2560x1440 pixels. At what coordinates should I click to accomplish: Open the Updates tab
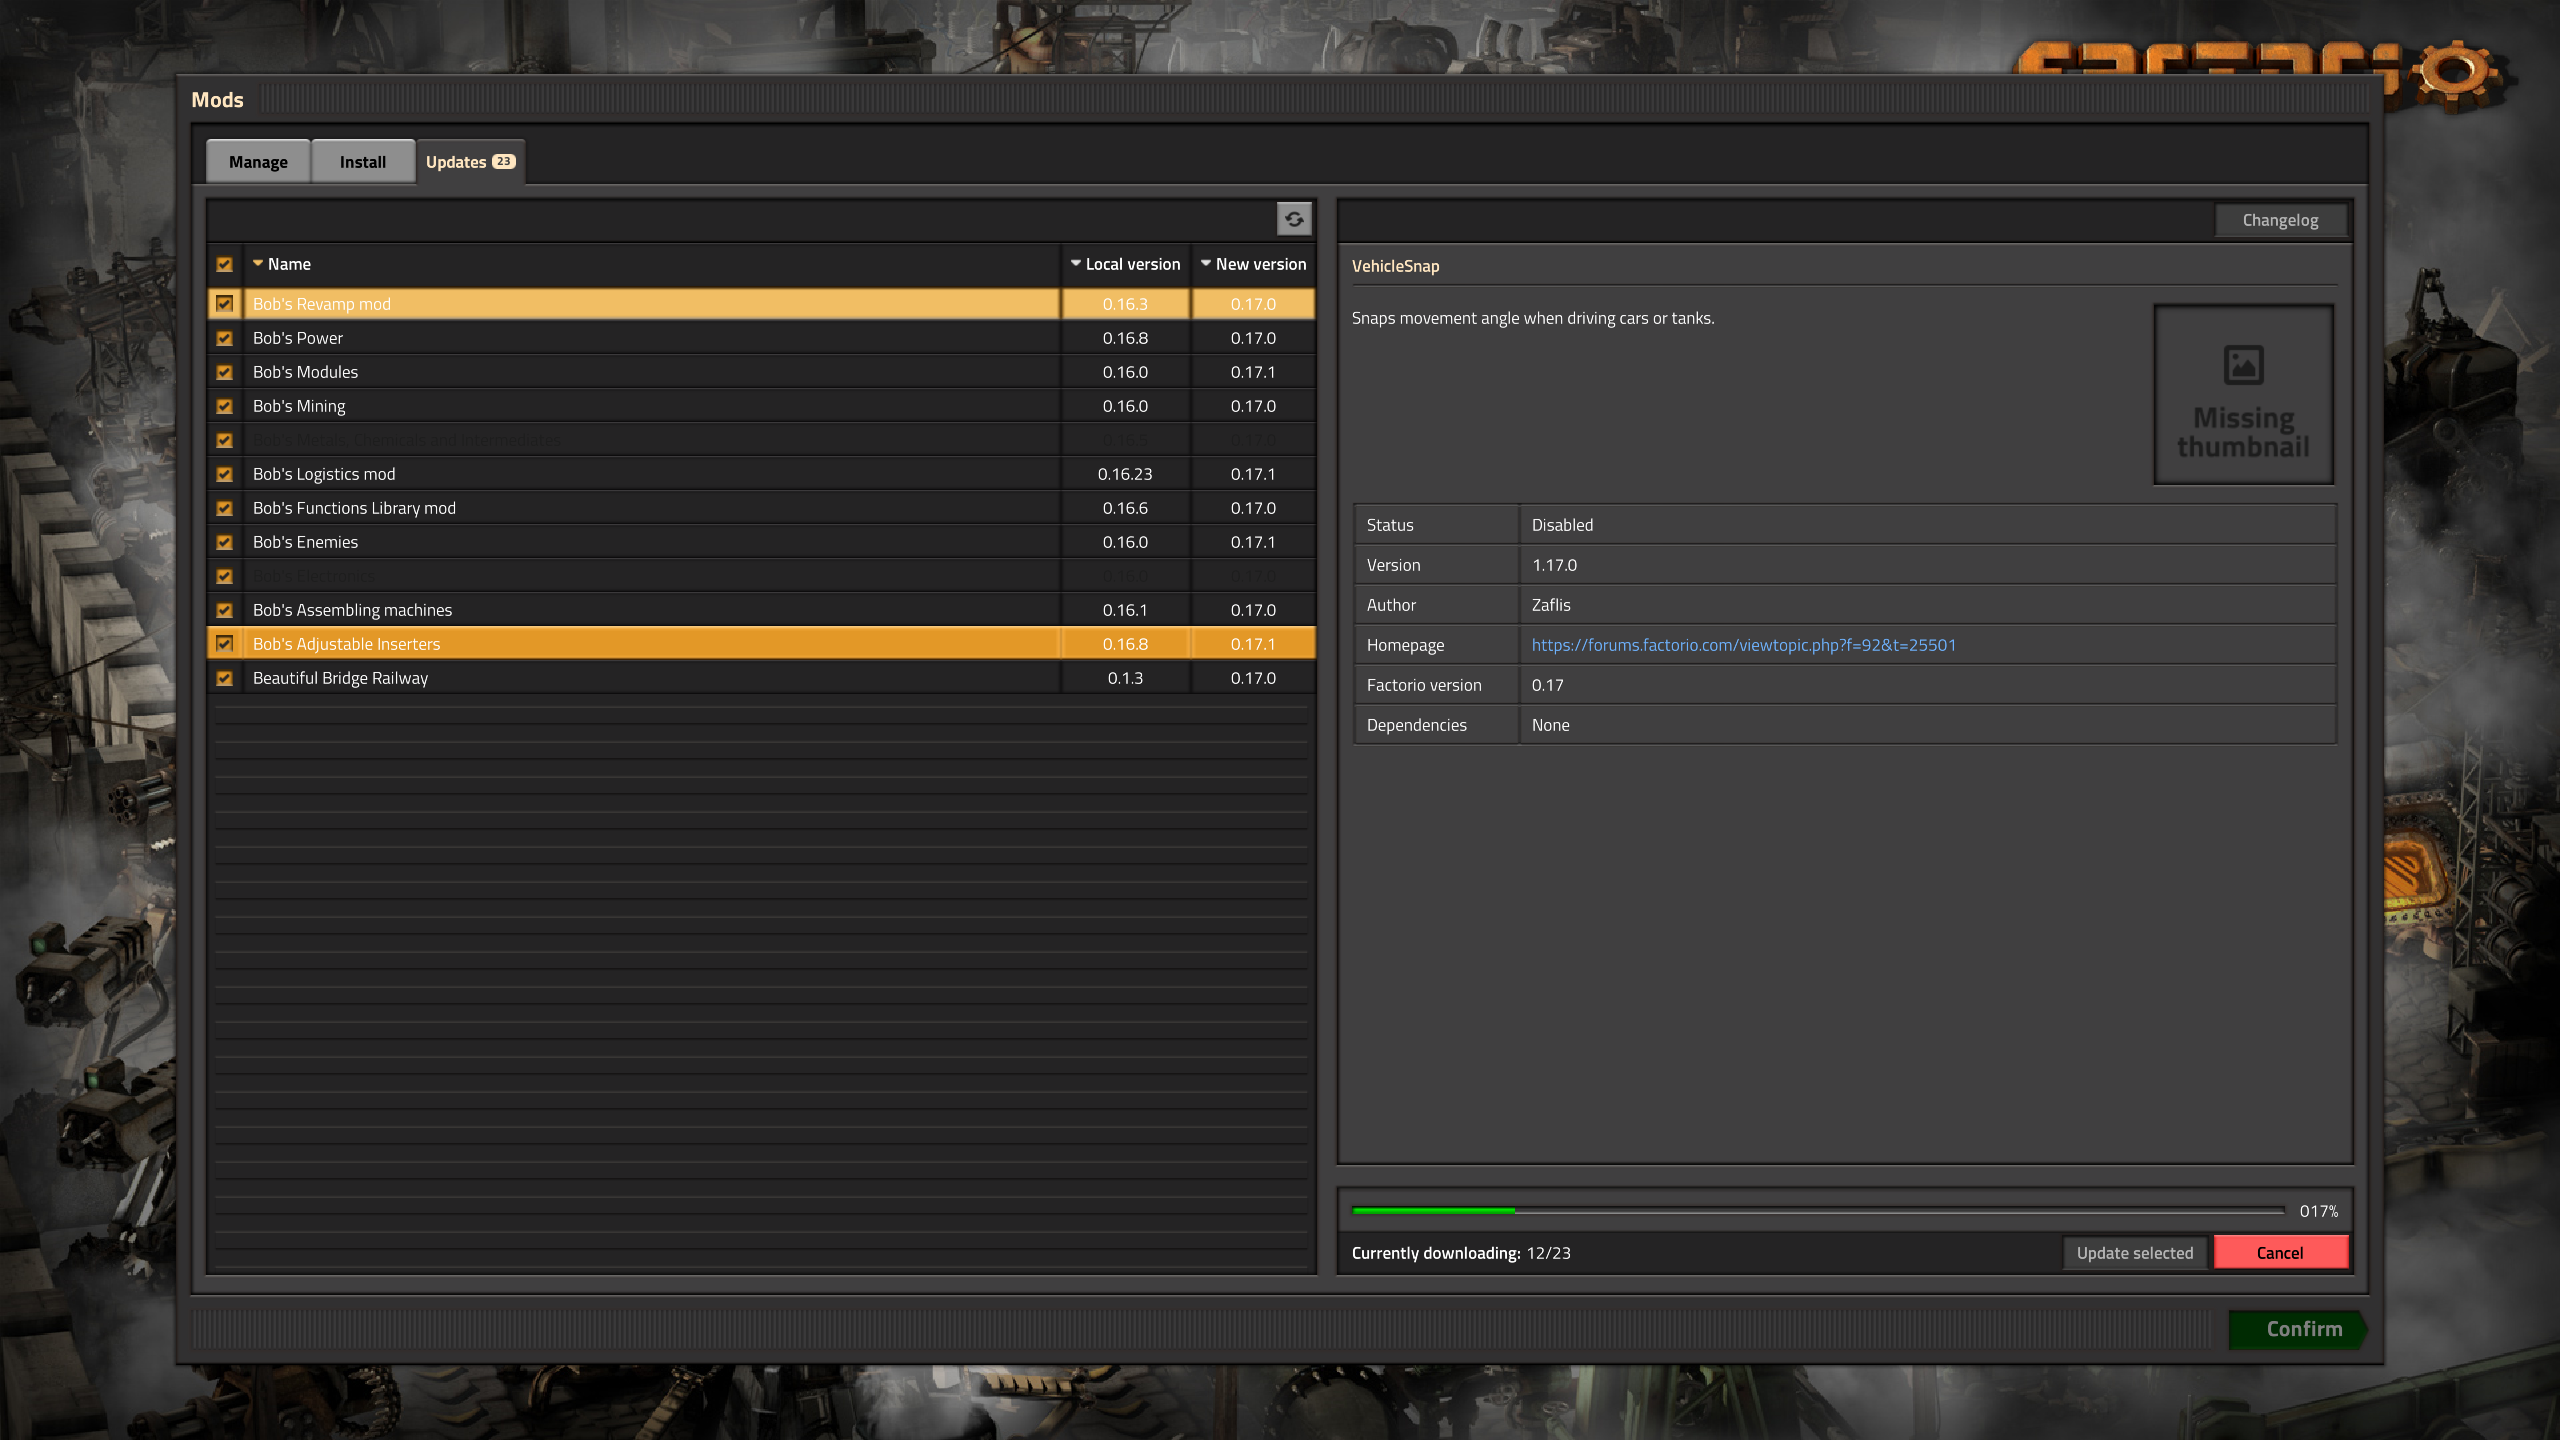tap(470, 162)
